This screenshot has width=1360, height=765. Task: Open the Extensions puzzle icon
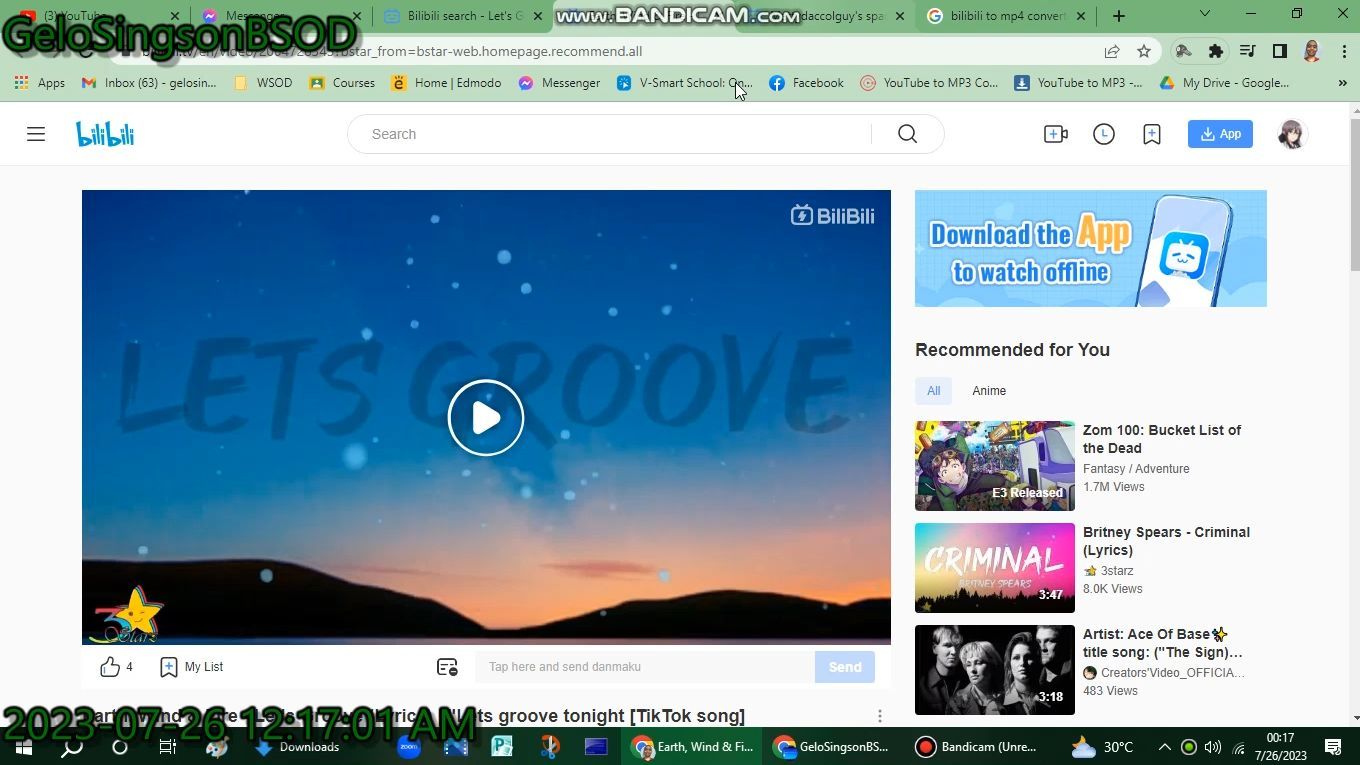(1216, 51)
